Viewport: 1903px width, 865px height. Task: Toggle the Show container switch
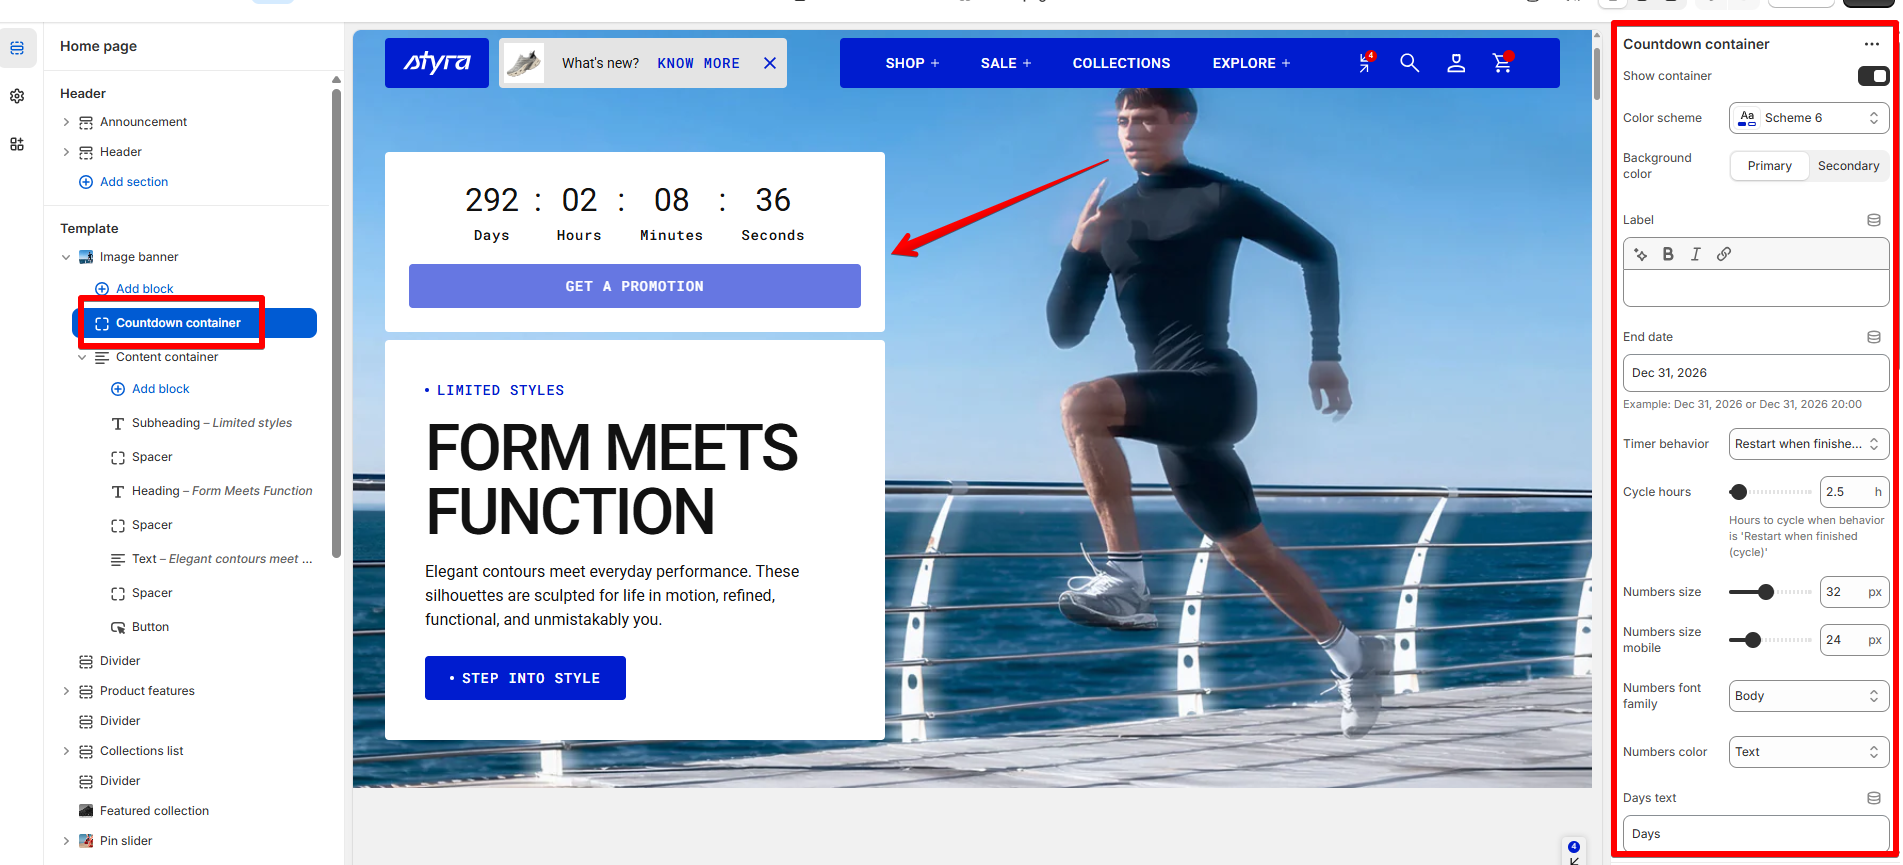click(x=1873, y=76)
